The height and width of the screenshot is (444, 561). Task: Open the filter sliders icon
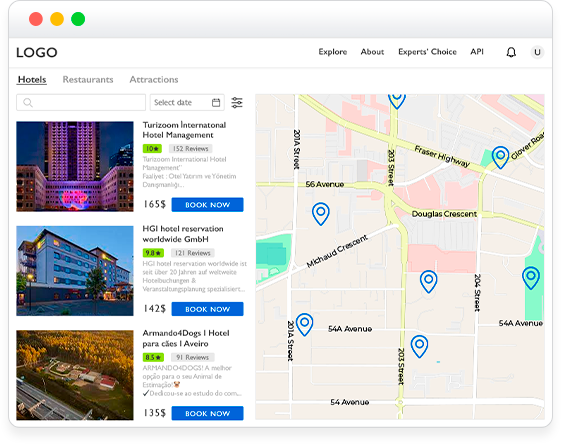tap(237, 103)
